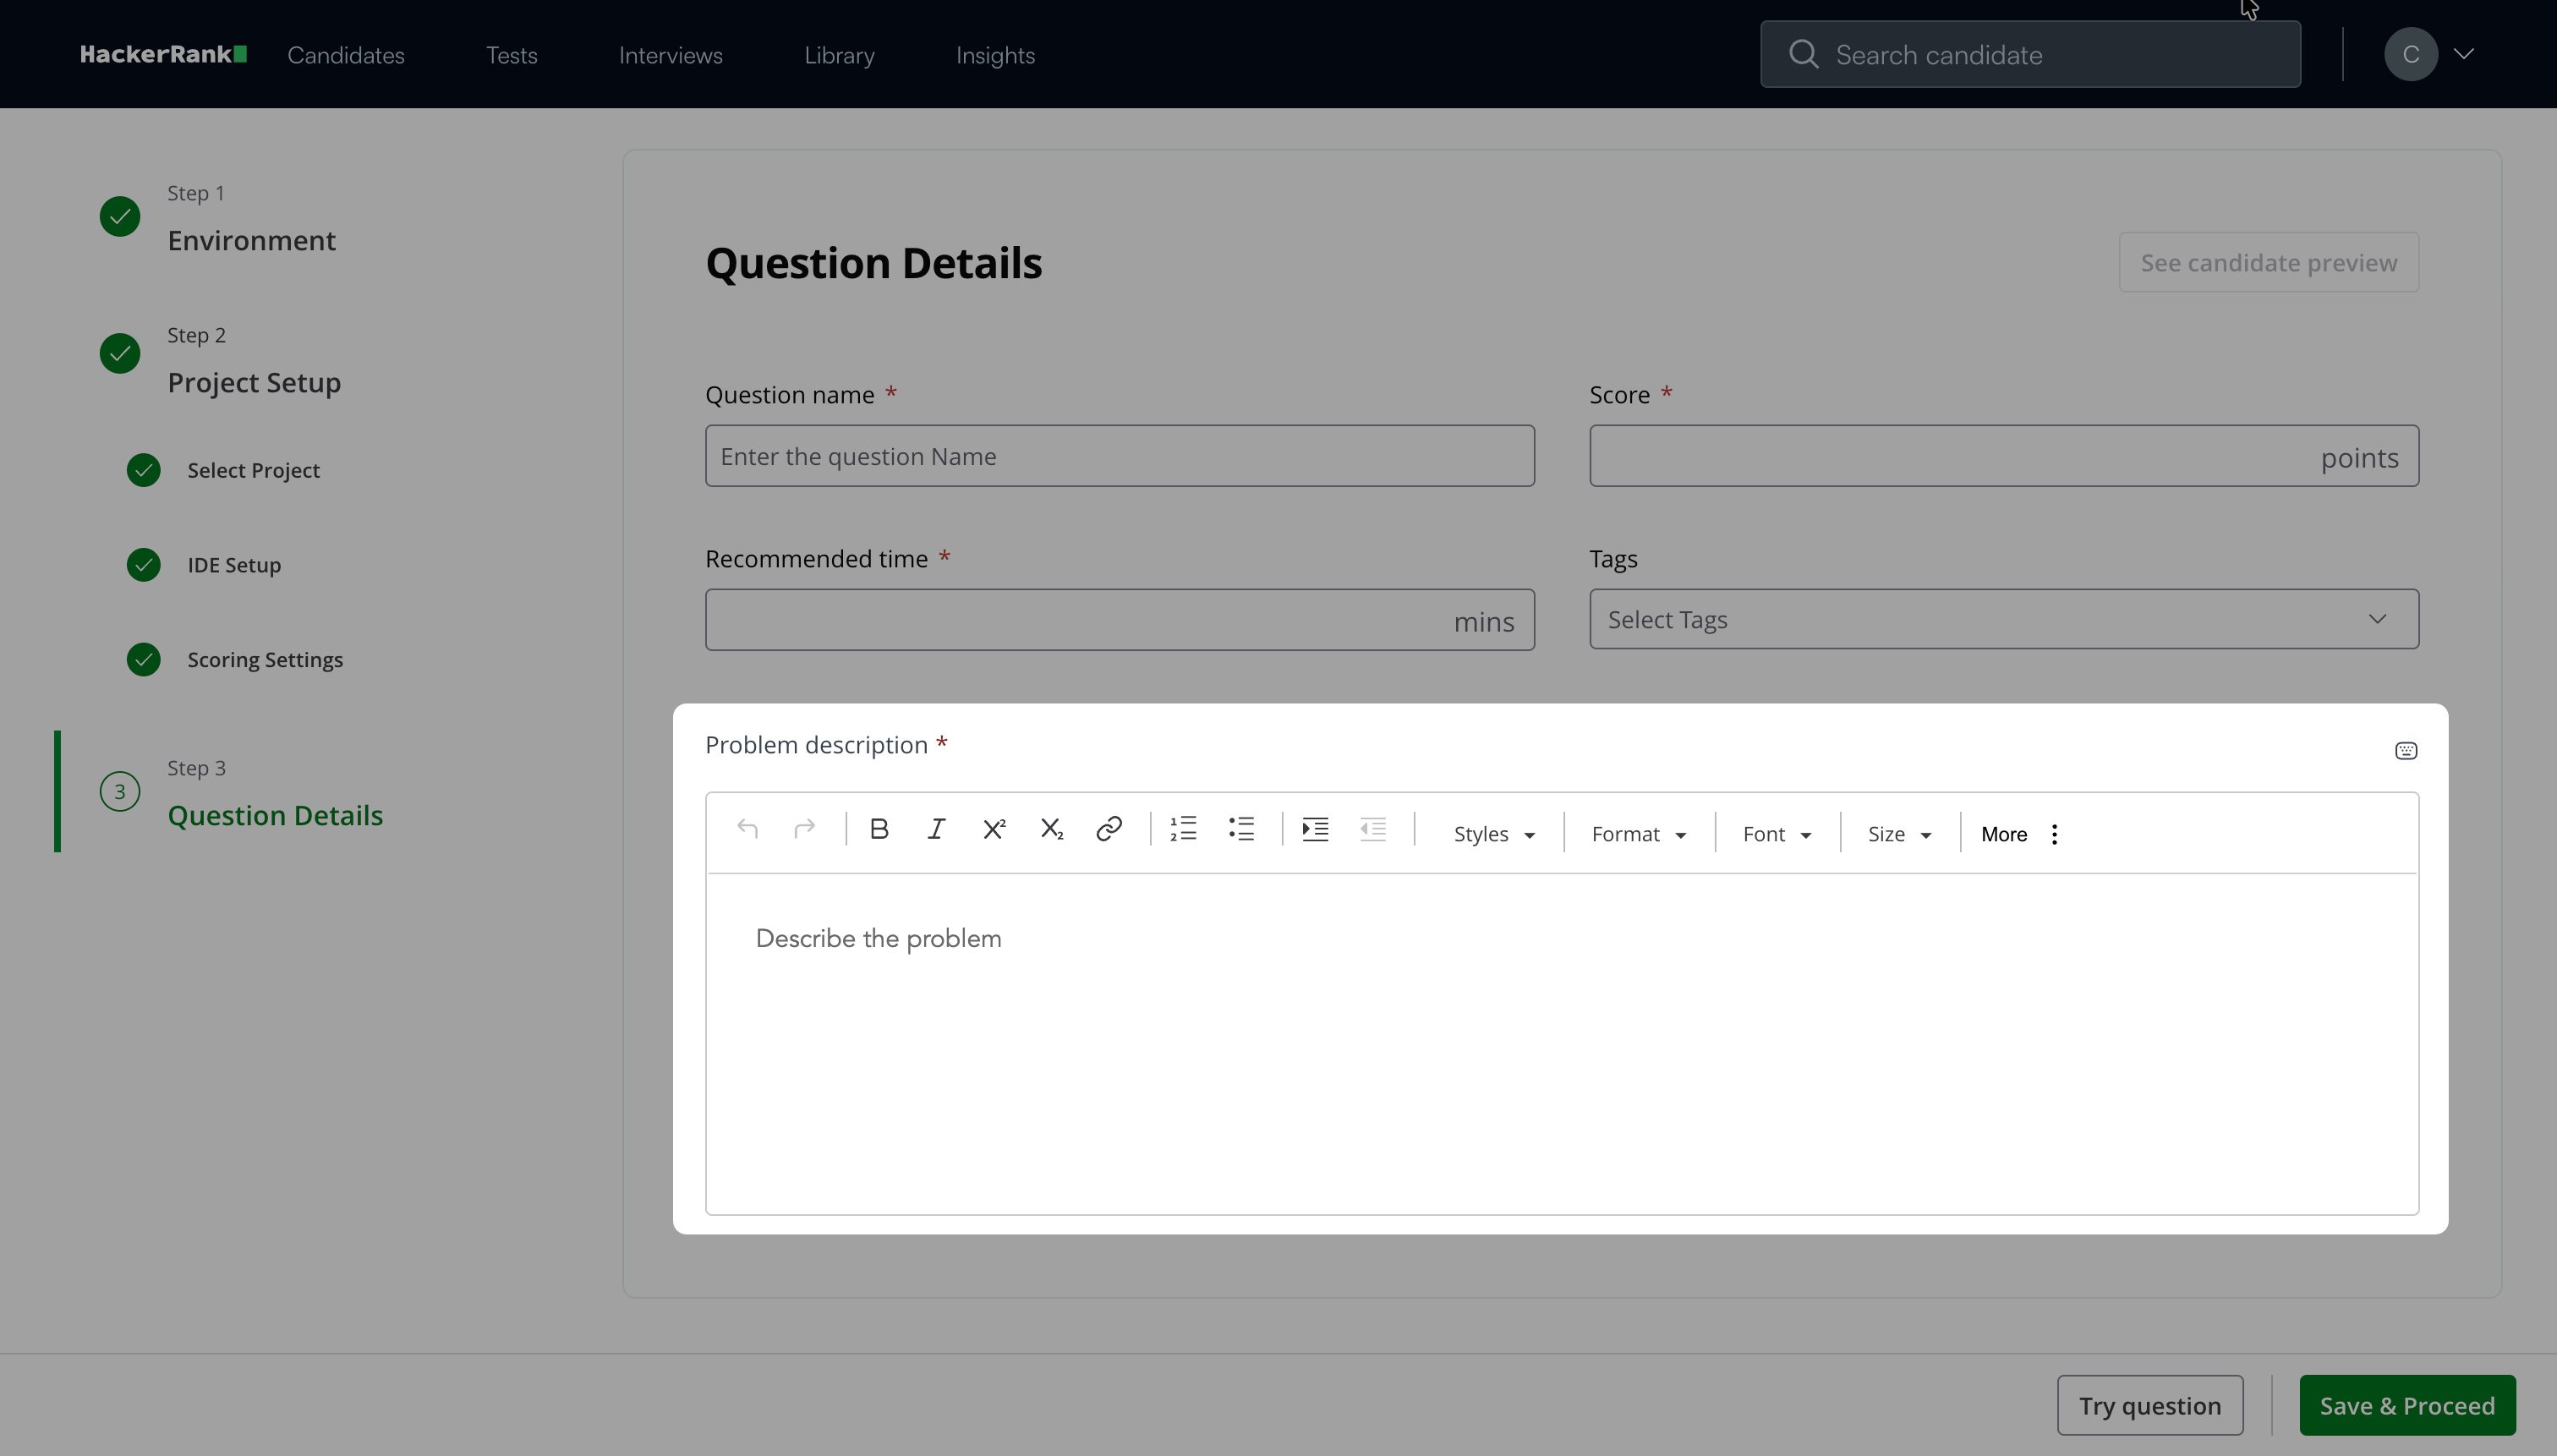Focus the Question name input field

(1119, 456)
